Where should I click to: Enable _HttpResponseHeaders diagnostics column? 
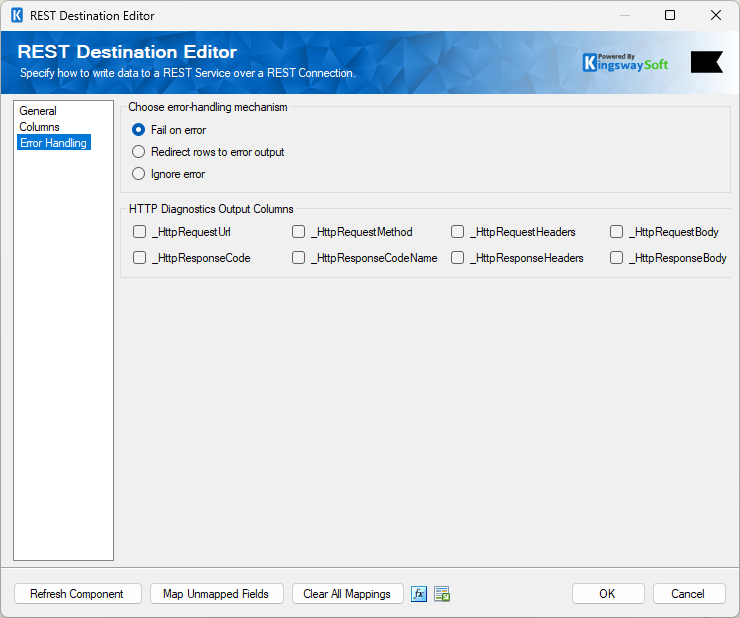458,258
